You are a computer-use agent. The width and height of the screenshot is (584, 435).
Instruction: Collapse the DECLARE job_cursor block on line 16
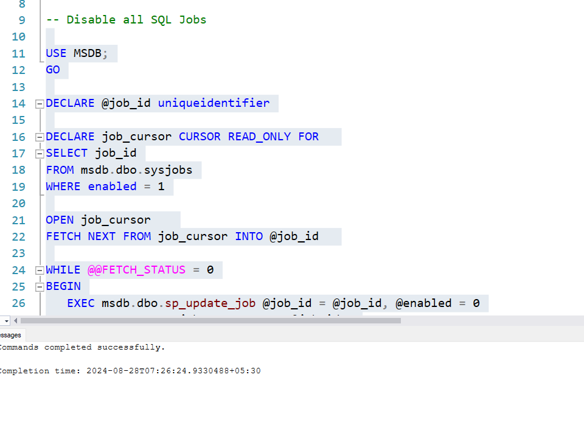39,137
